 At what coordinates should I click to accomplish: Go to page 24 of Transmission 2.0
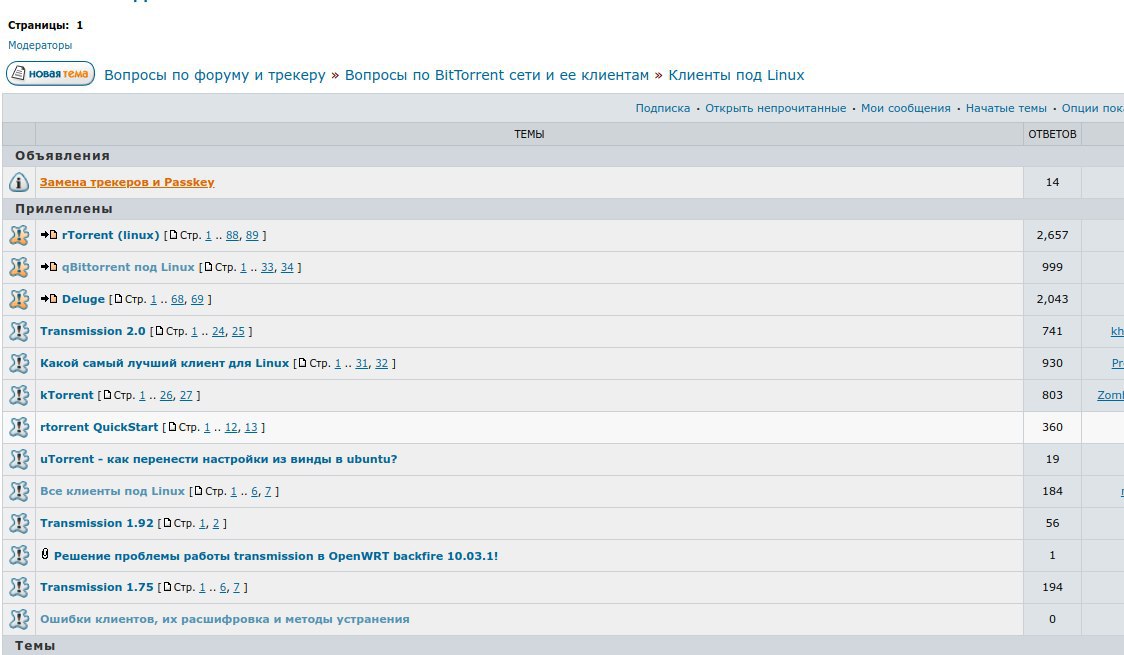219,332
